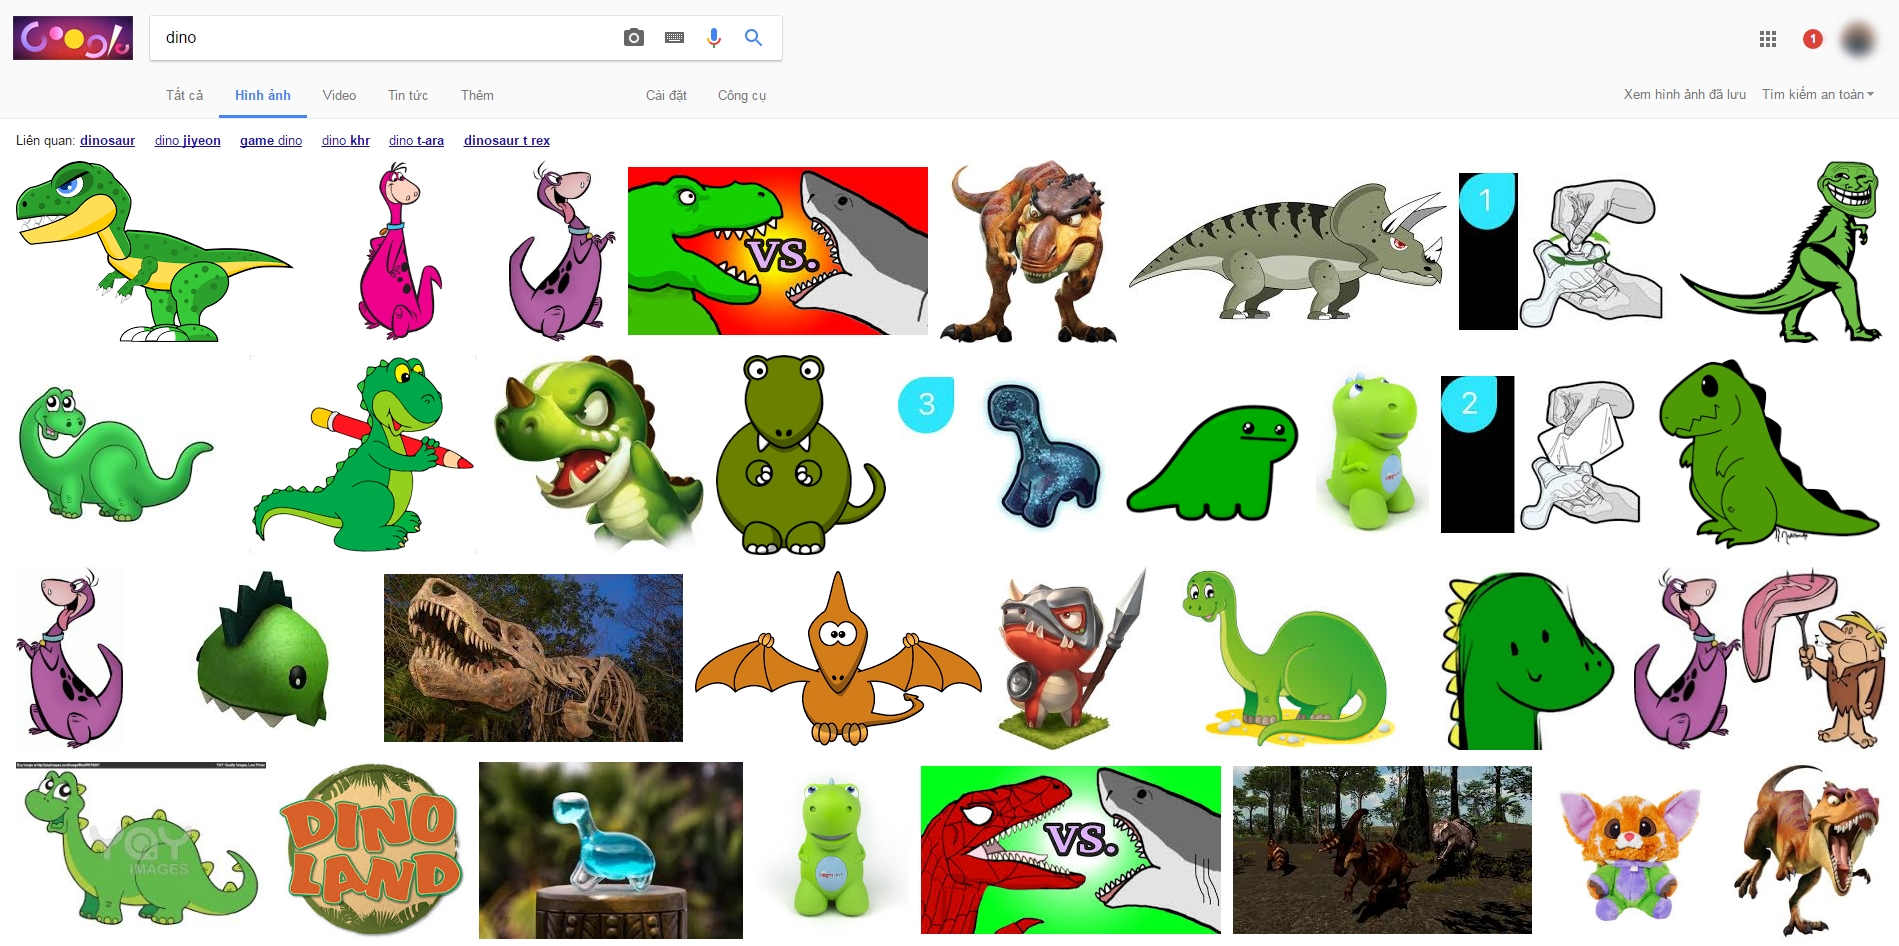Click the related search link 'dino jiyeon'
1899x946 pixels.
click(187, 141)
